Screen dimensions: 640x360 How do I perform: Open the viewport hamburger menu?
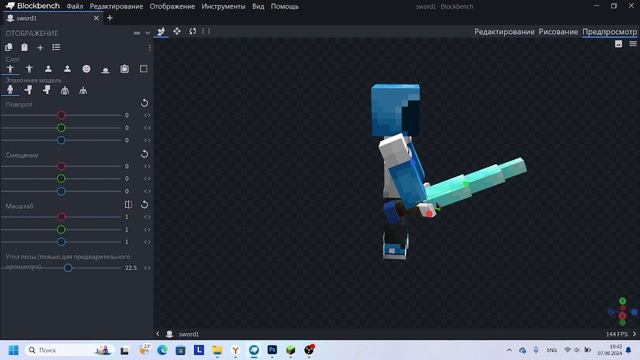click(633, 44)
